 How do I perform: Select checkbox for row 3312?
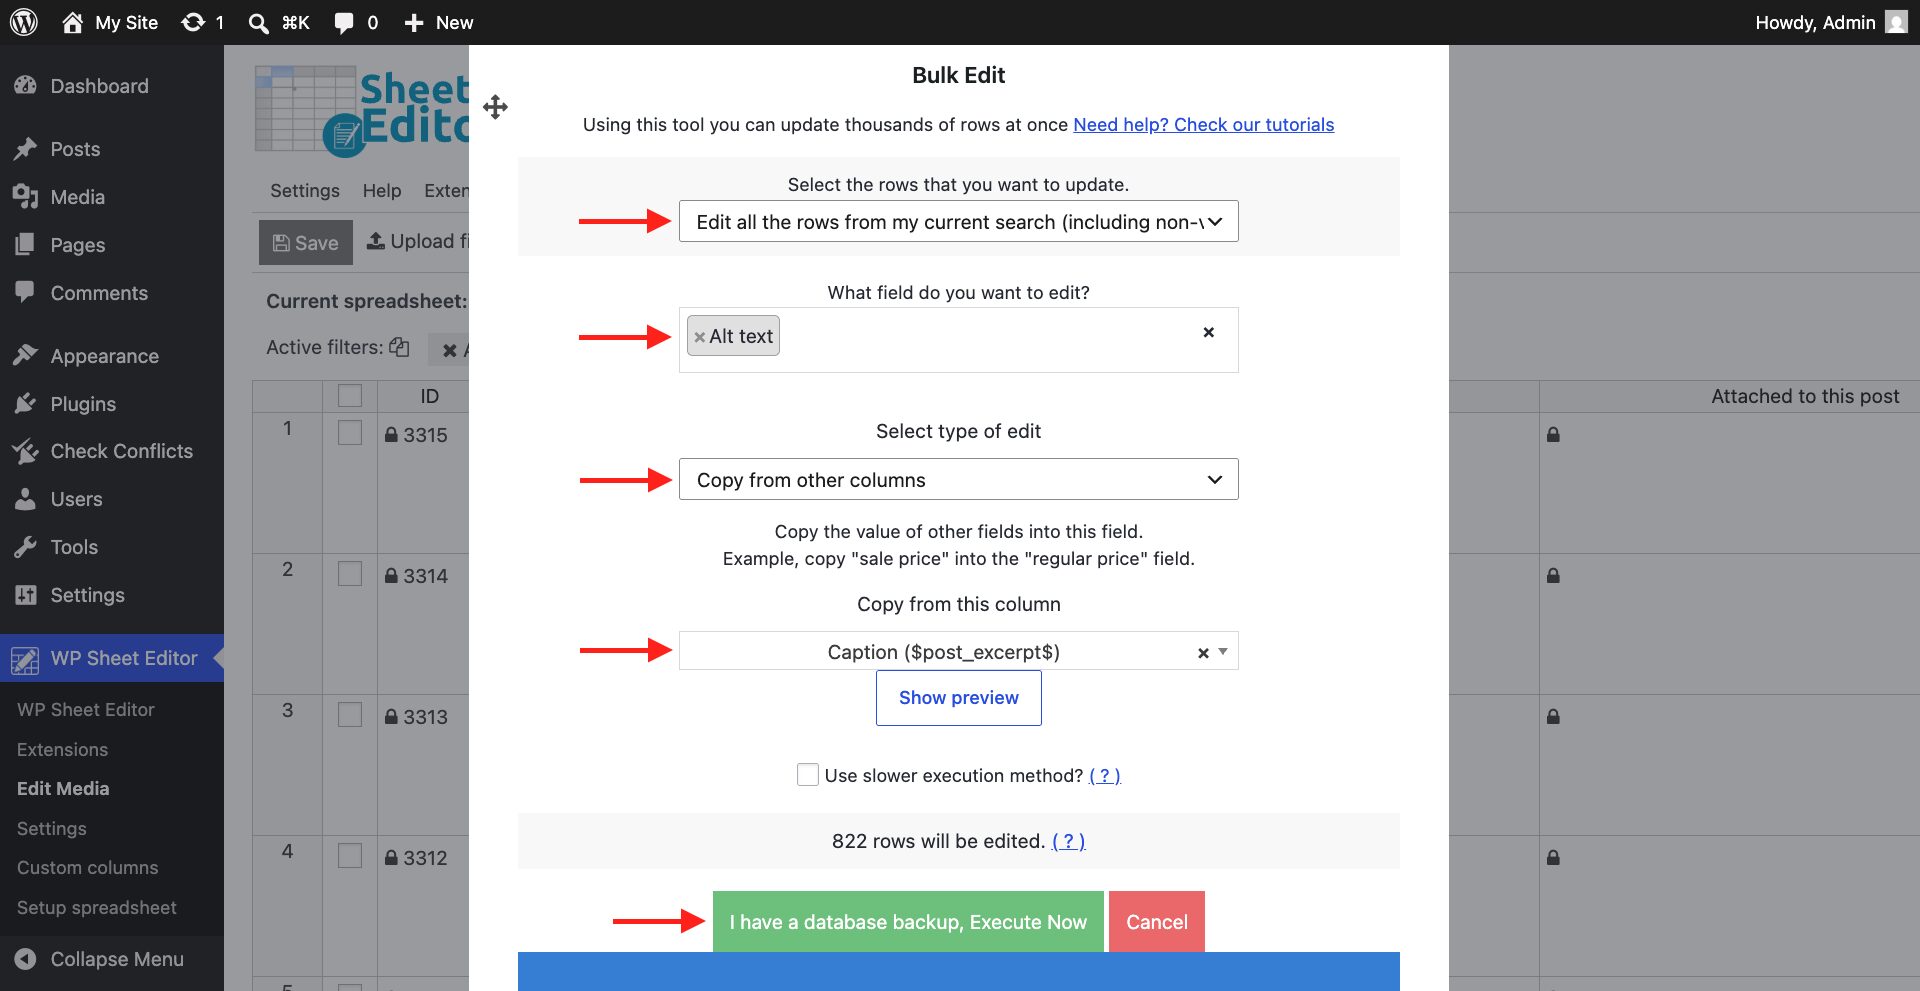(350, 855)
